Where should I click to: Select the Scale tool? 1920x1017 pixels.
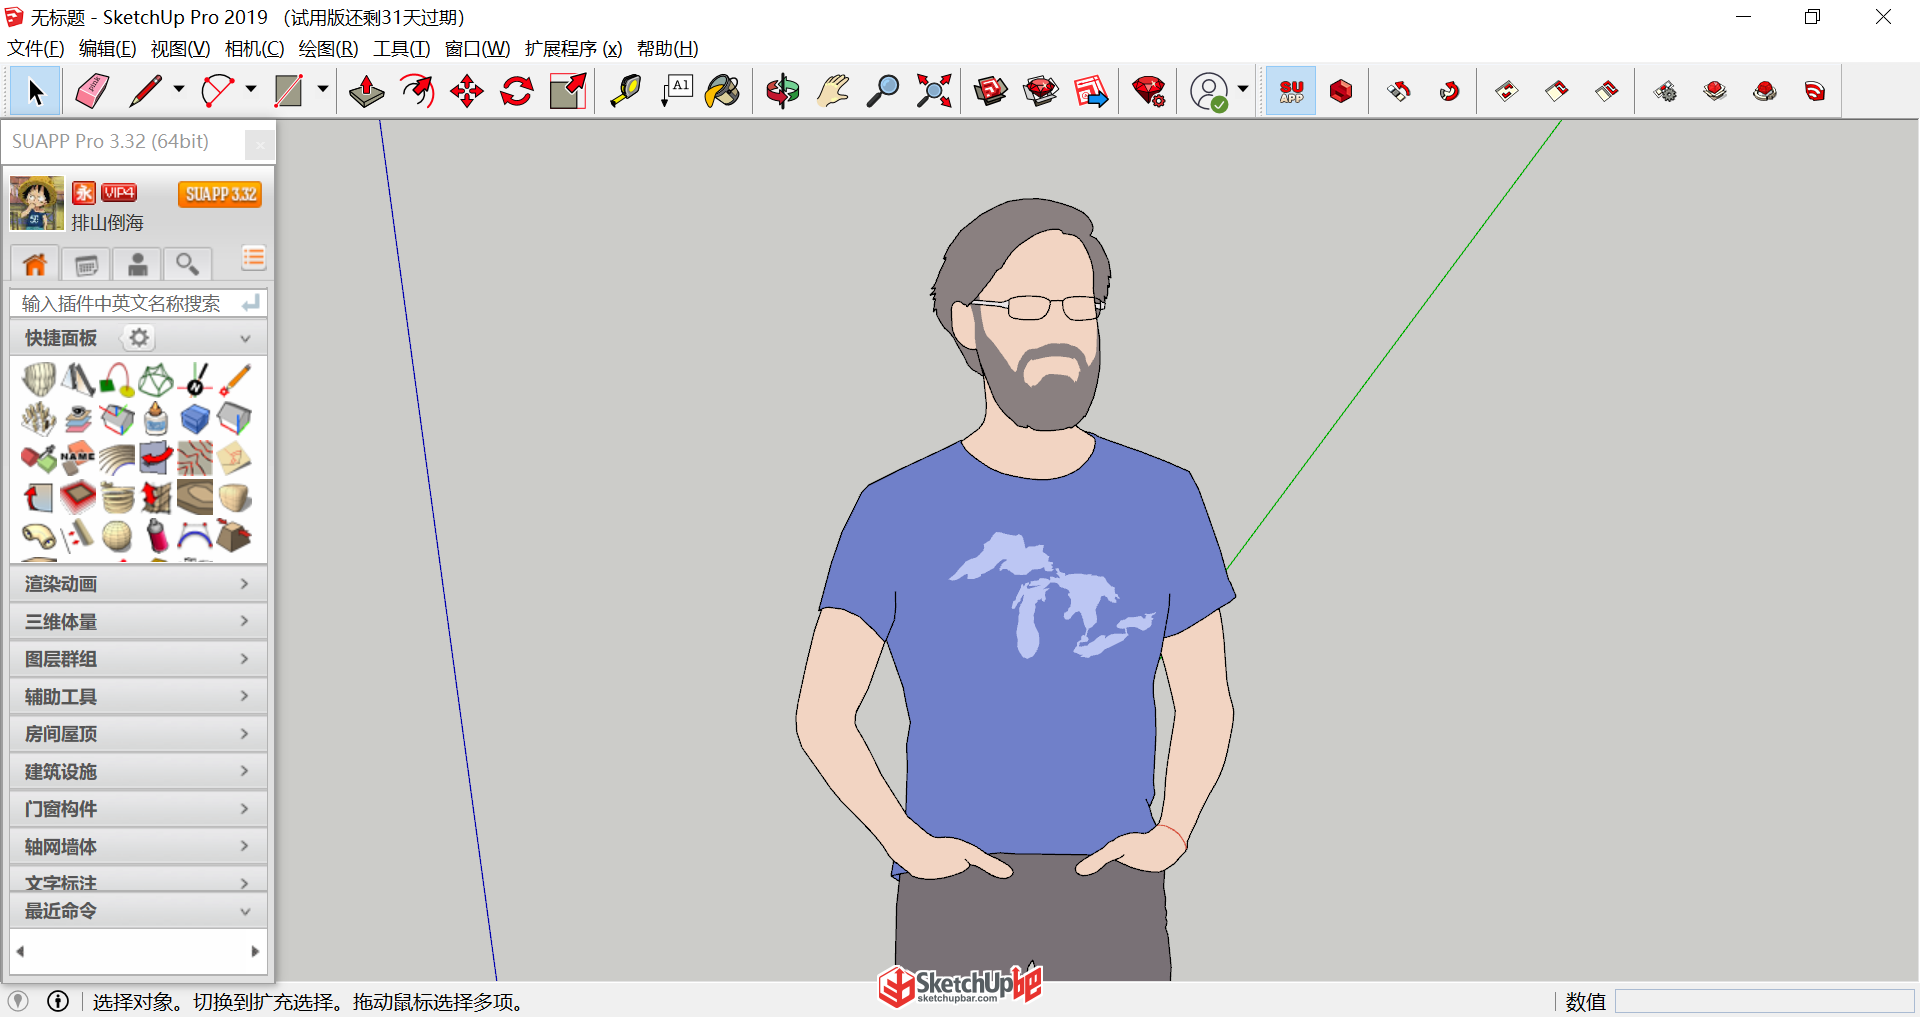pyautogui.click(x=568, y=92)
